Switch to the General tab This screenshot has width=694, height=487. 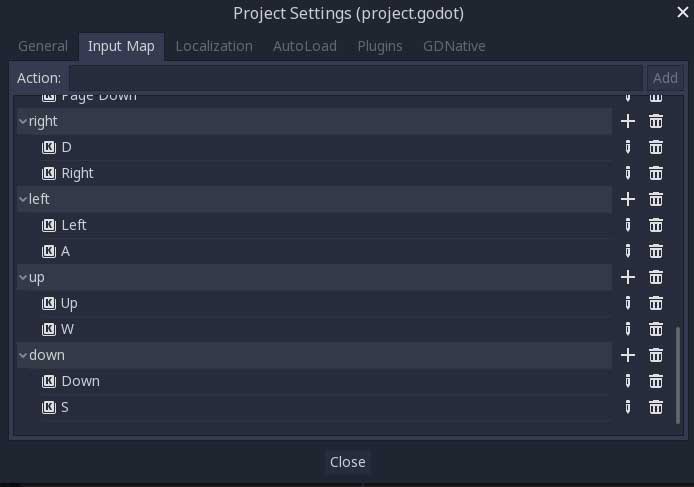[x=43, y=46]
